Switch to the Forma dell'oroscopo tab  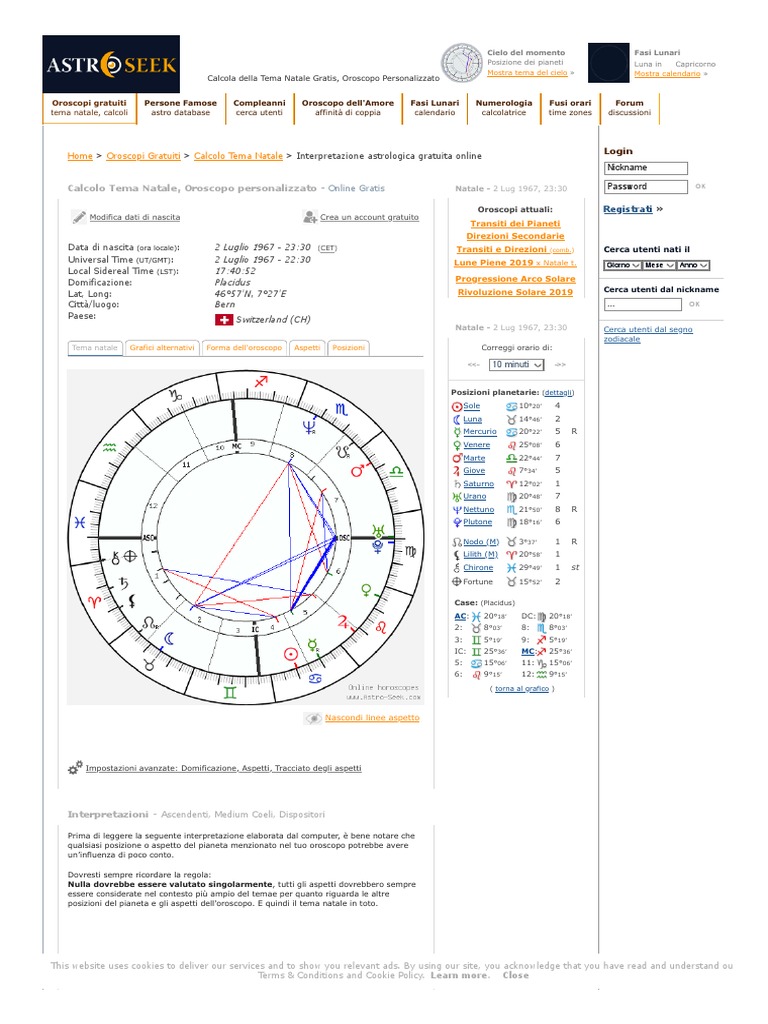pyautogui.click(x=244, y=348)
